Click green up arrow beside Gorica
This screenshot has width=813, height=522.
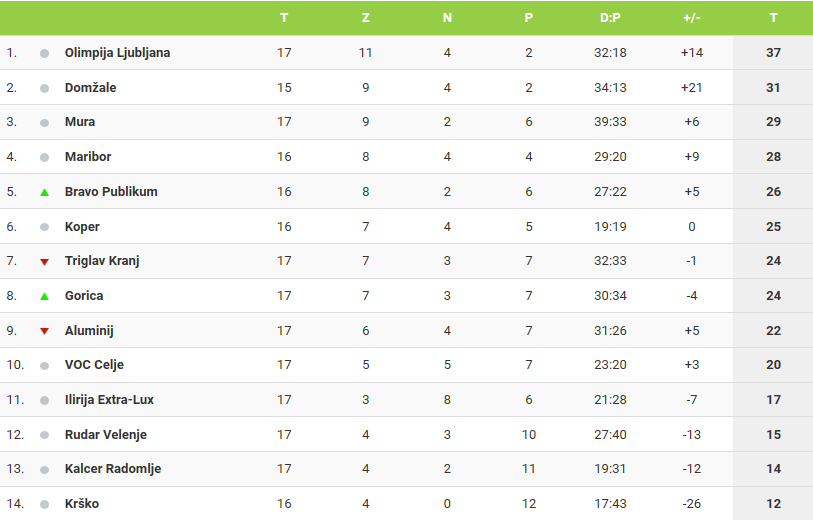(45, 297)
